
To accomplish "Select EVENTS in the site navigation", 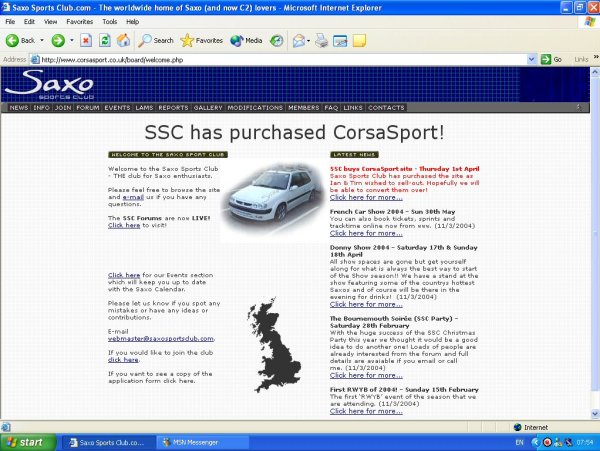I will 117,107.
